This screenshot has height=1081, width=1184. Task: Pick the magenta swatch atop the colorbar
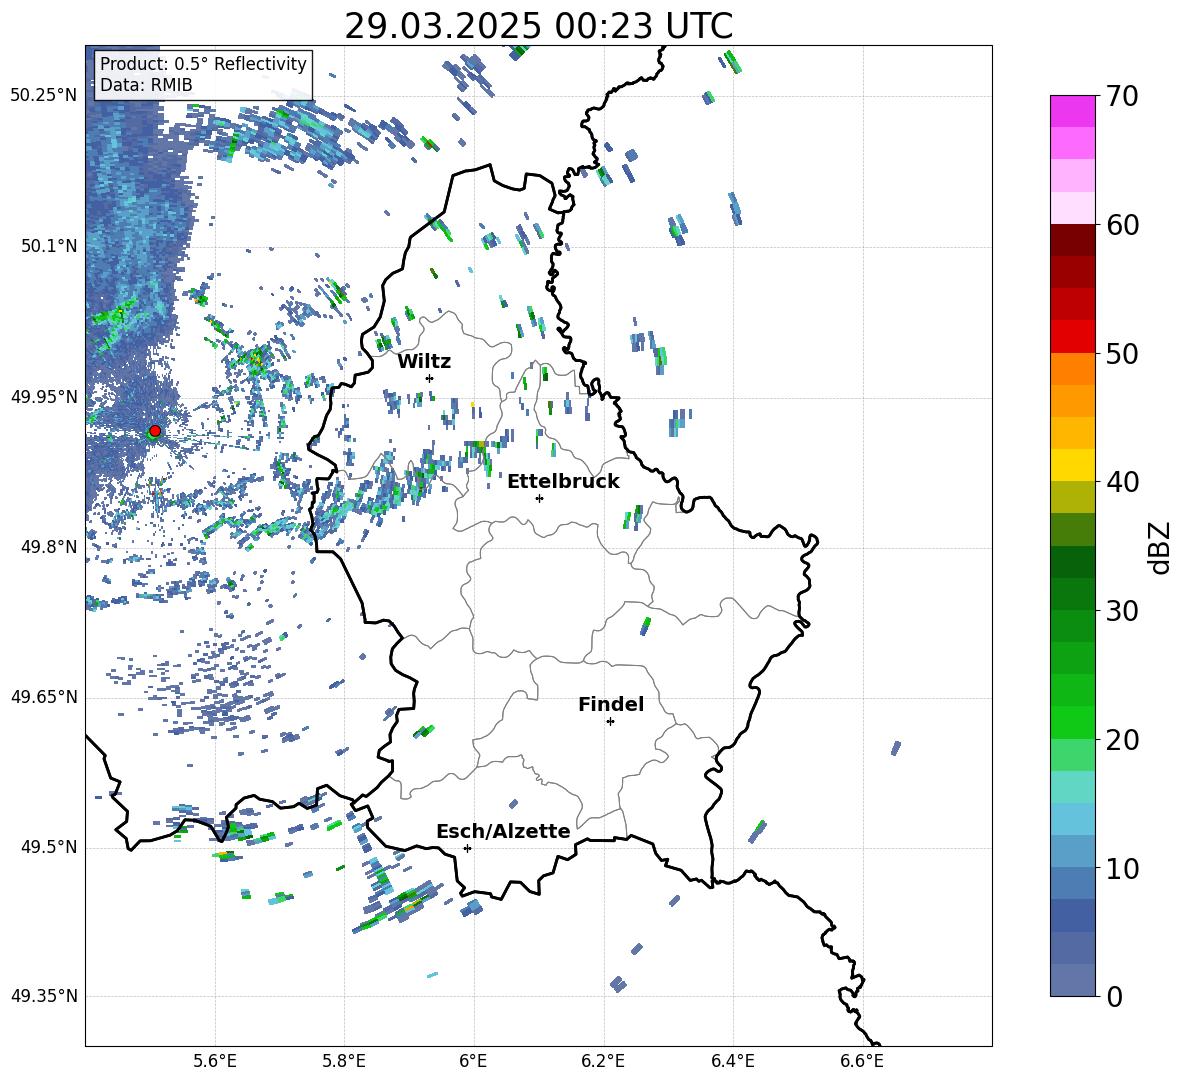[x=1072, y=112]
